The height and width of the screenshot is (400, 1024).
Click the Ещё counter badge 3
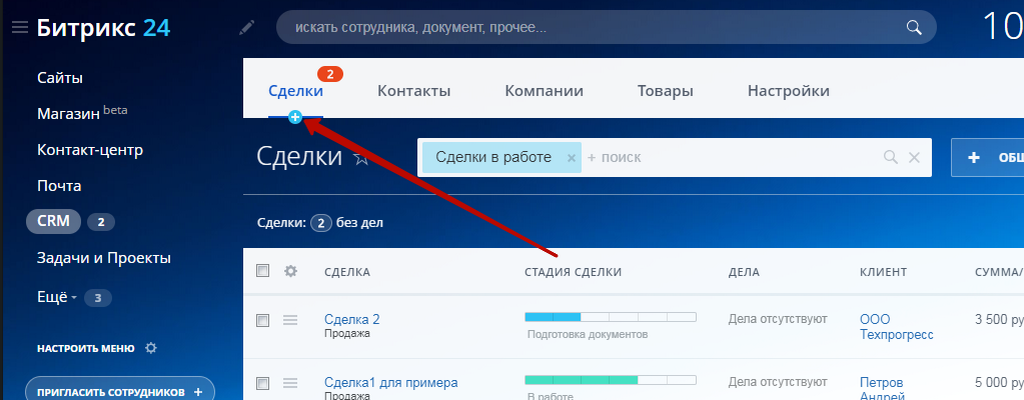pos(98,298)
